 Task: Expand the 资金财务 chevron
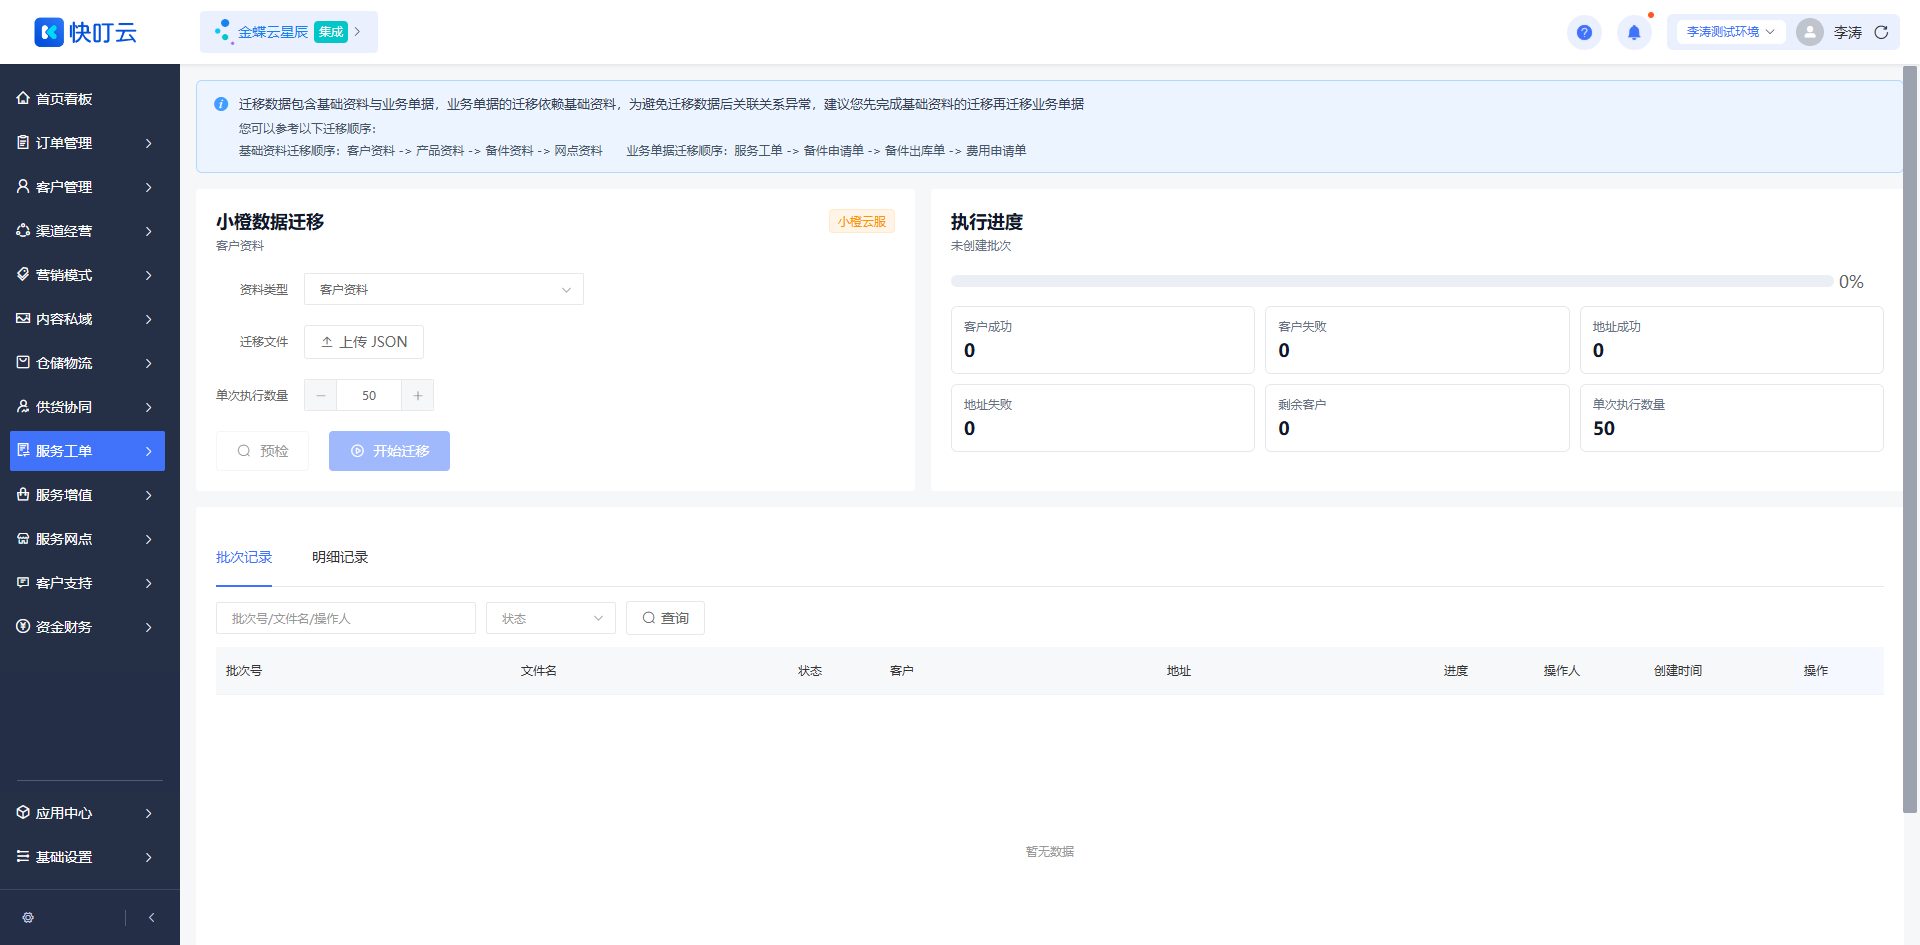tap(148, 627)
